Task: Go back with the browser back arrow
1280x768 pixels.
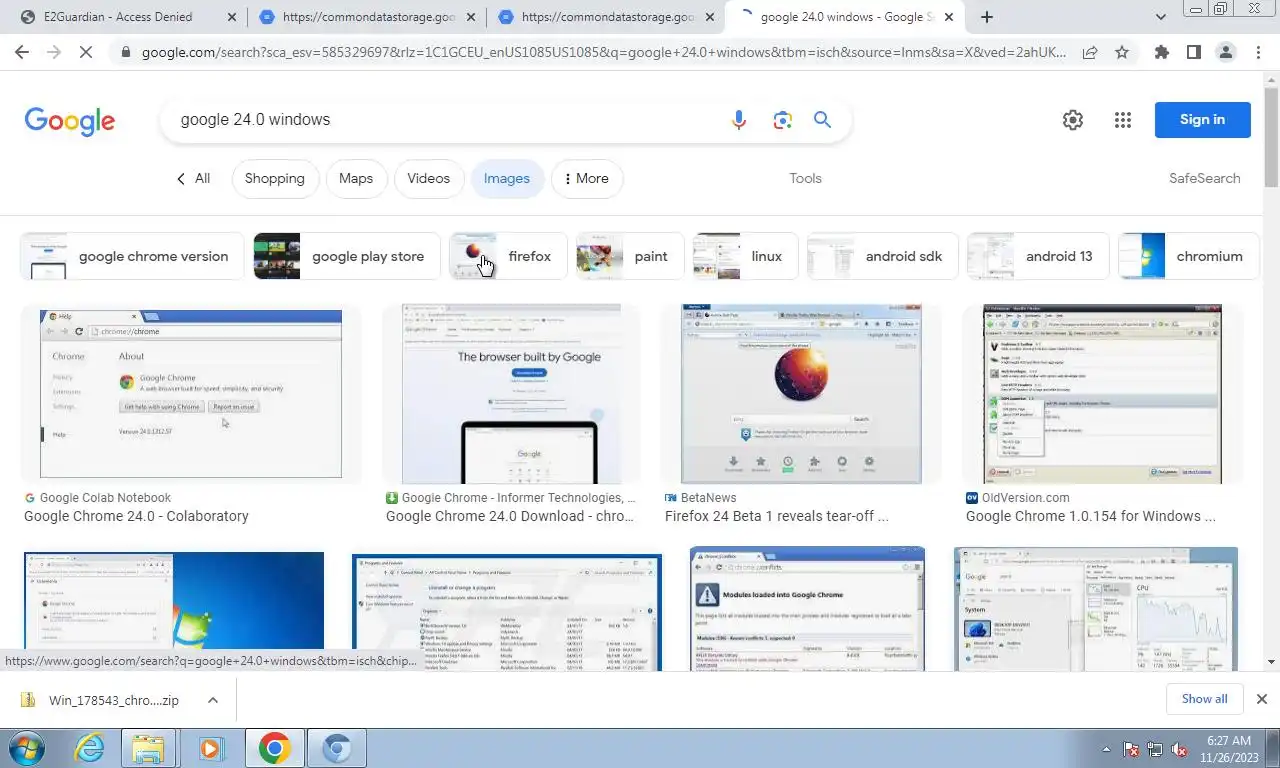Action: (x=22, y=52)
